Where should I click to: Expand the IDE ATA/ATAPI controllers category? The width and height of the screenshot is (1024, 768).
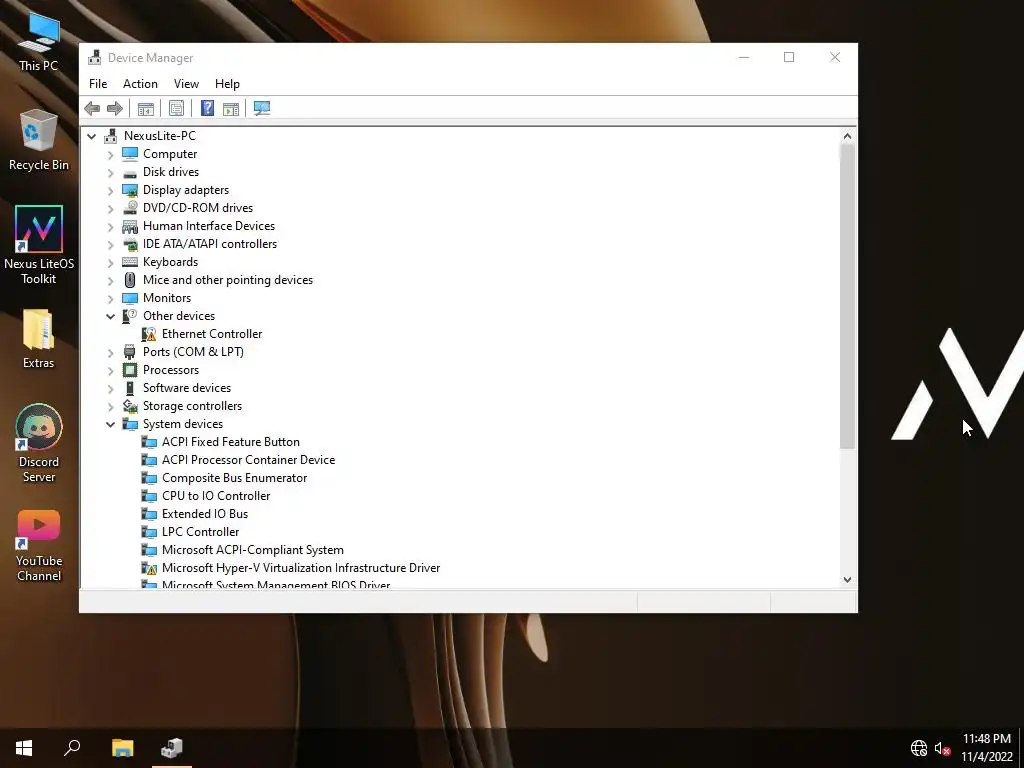(110, 244)
